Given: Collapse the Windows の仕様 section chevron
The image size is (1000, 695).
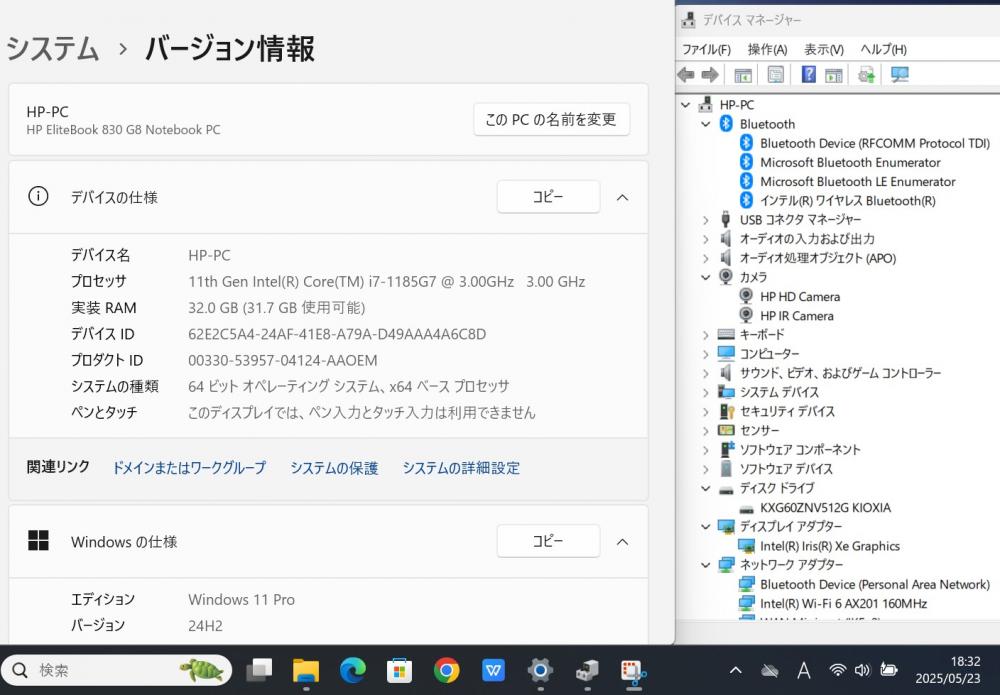Looking at the screenshot, I should (x=622, y=542).
